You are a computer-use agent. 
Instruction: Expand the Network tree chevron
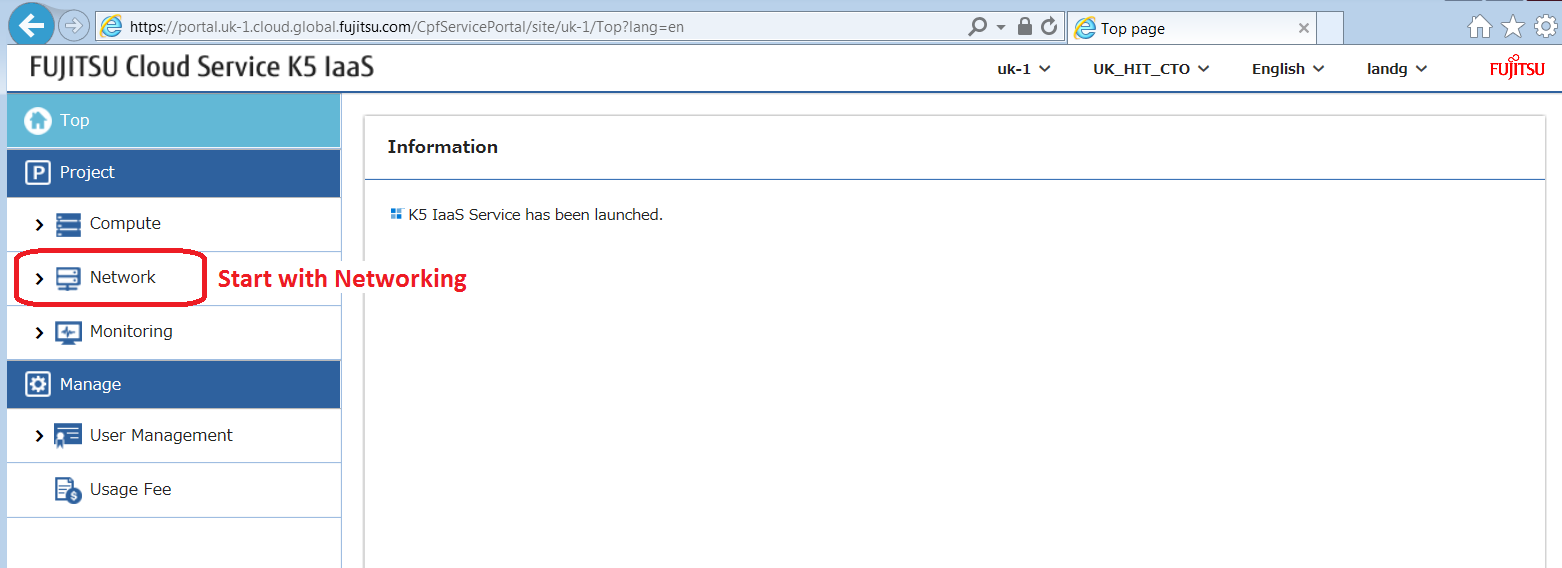click(x=40, y=278)
